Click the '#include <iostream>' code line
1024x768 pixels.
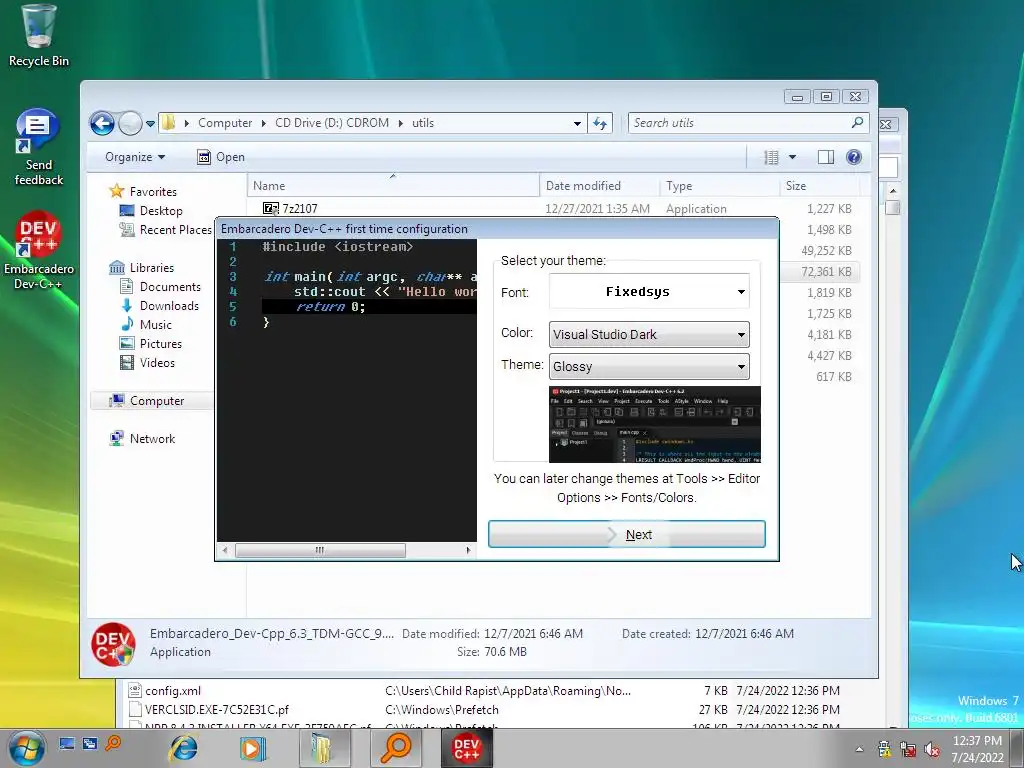337,246
